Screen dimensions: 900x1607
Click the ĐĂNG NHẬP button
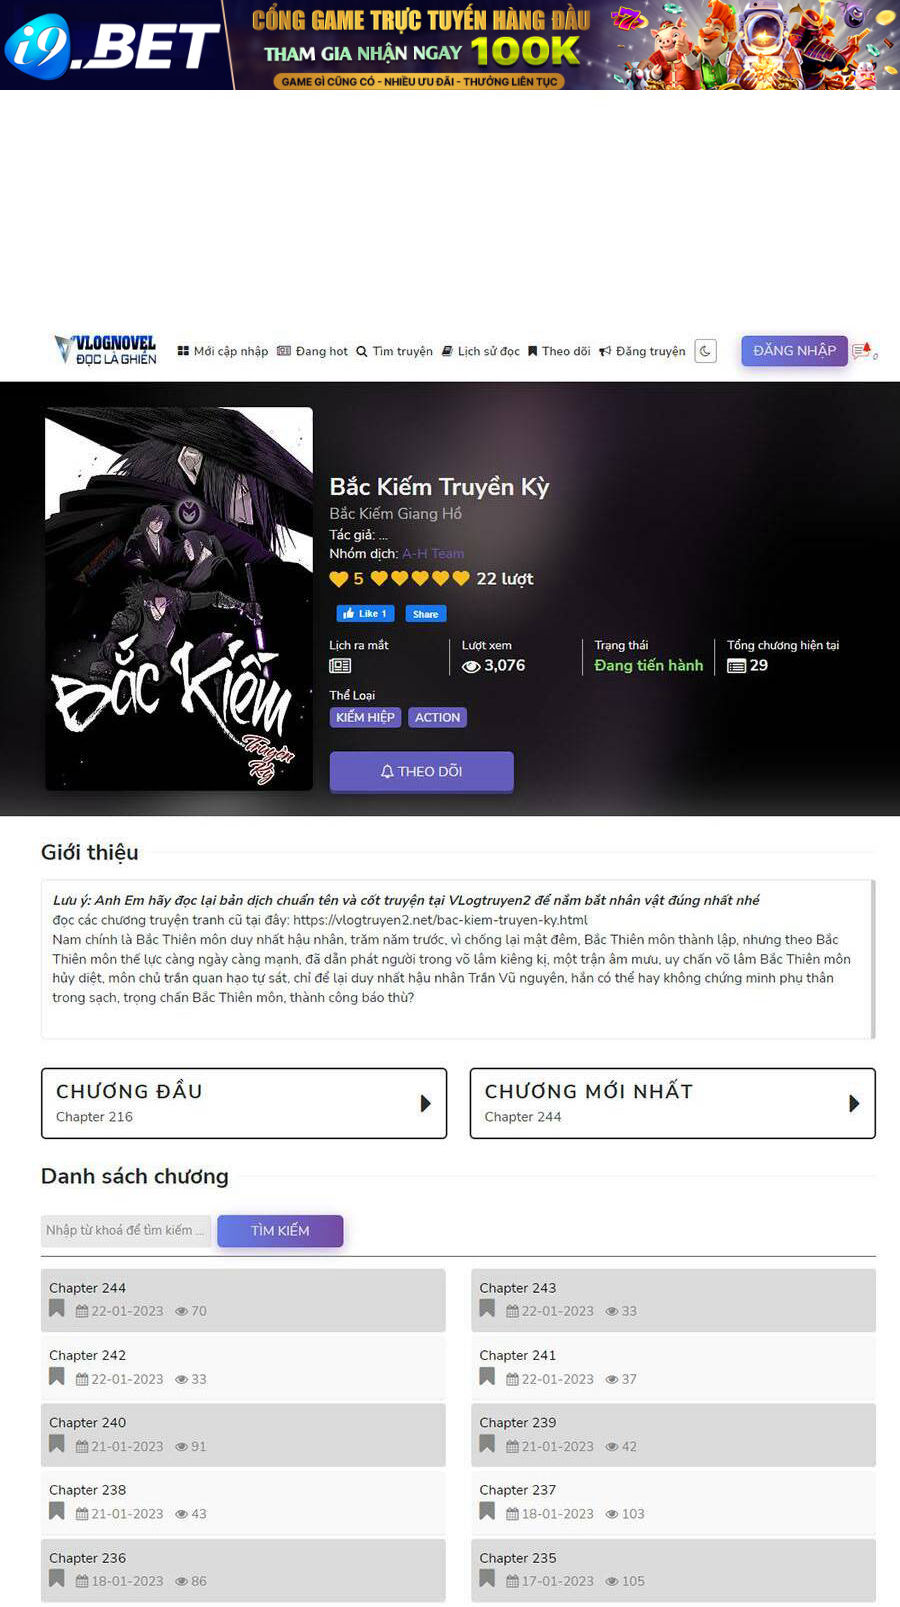[x=794, y=350]
